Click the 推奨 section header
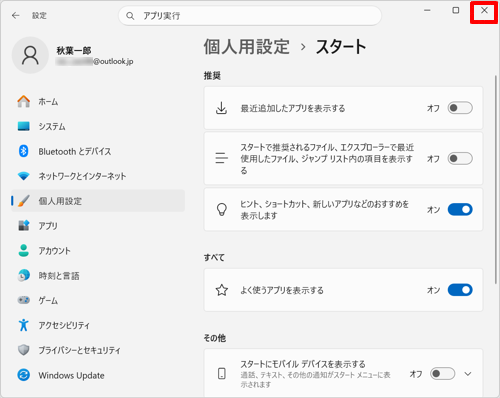 (212, 76)
